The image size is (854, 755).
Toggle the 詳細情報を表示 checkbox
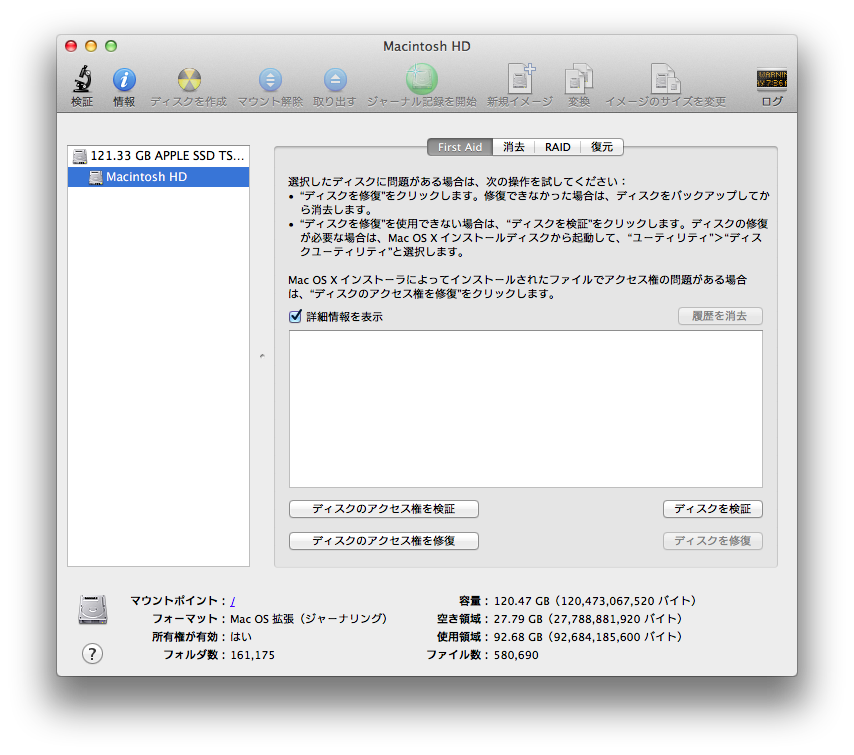(x=295, y=316)
